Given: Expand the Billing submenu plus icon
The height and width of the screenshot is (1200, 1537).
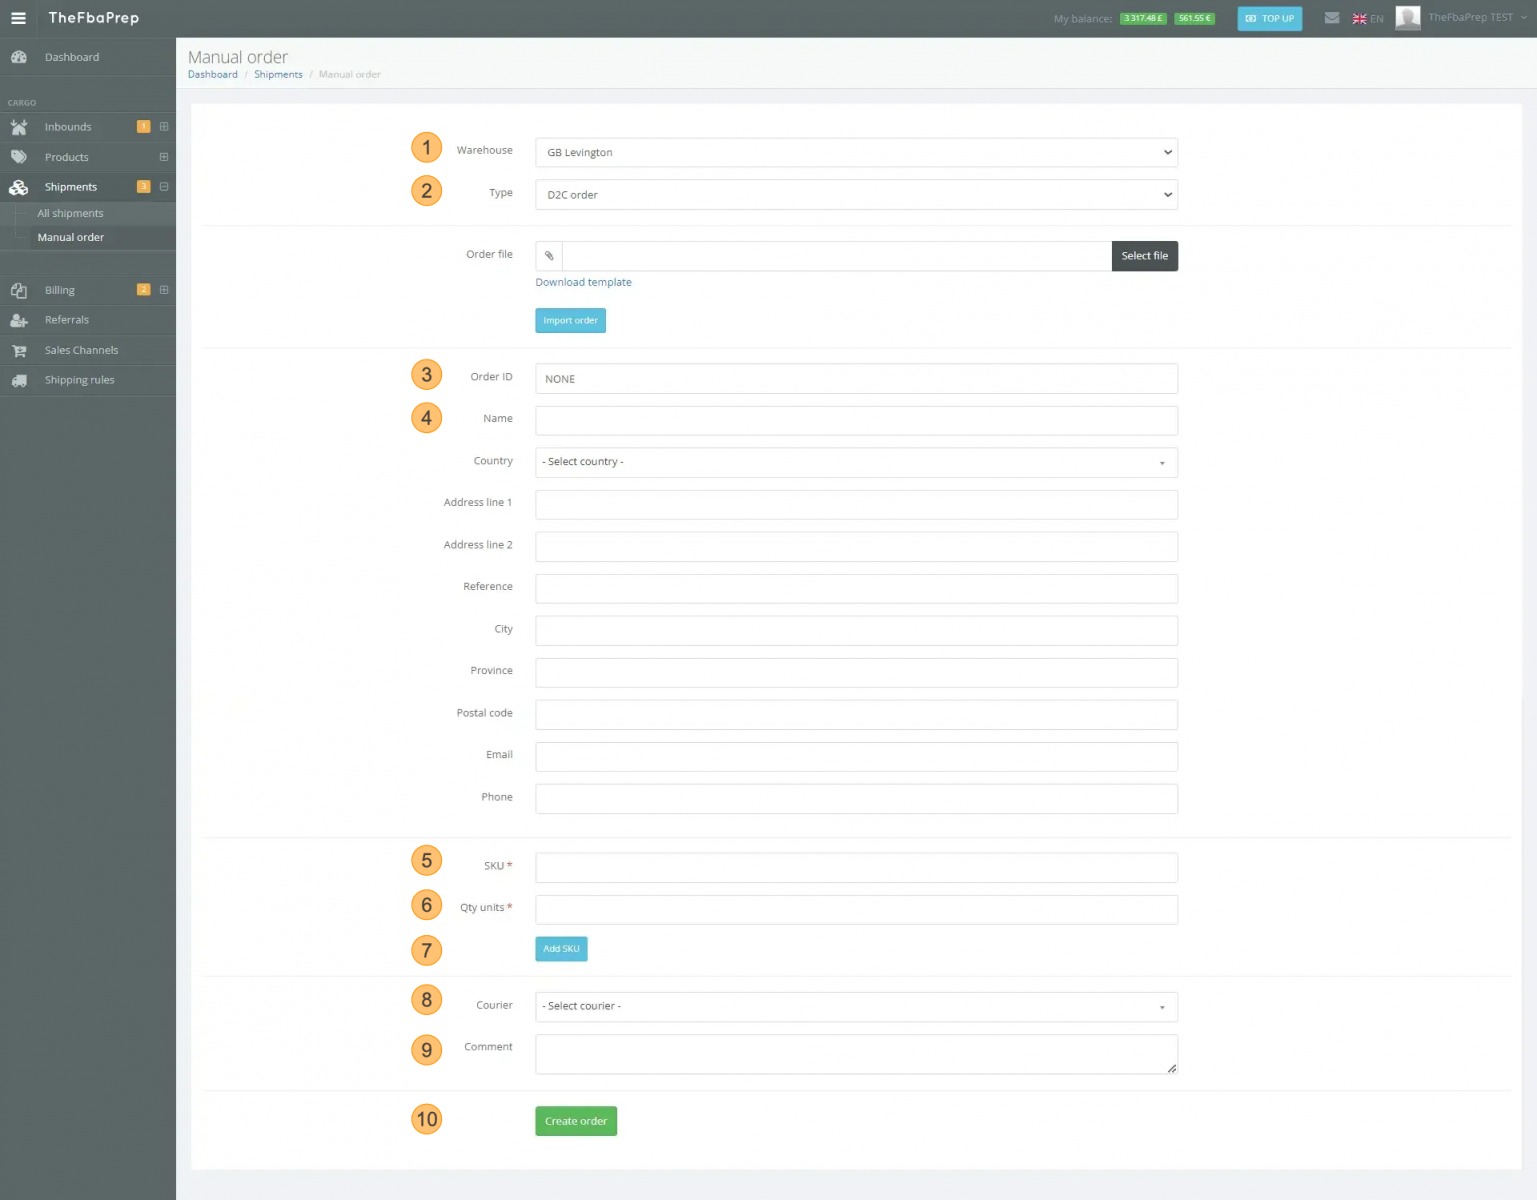Looking at the screenshot, I should tap(164, 290).
